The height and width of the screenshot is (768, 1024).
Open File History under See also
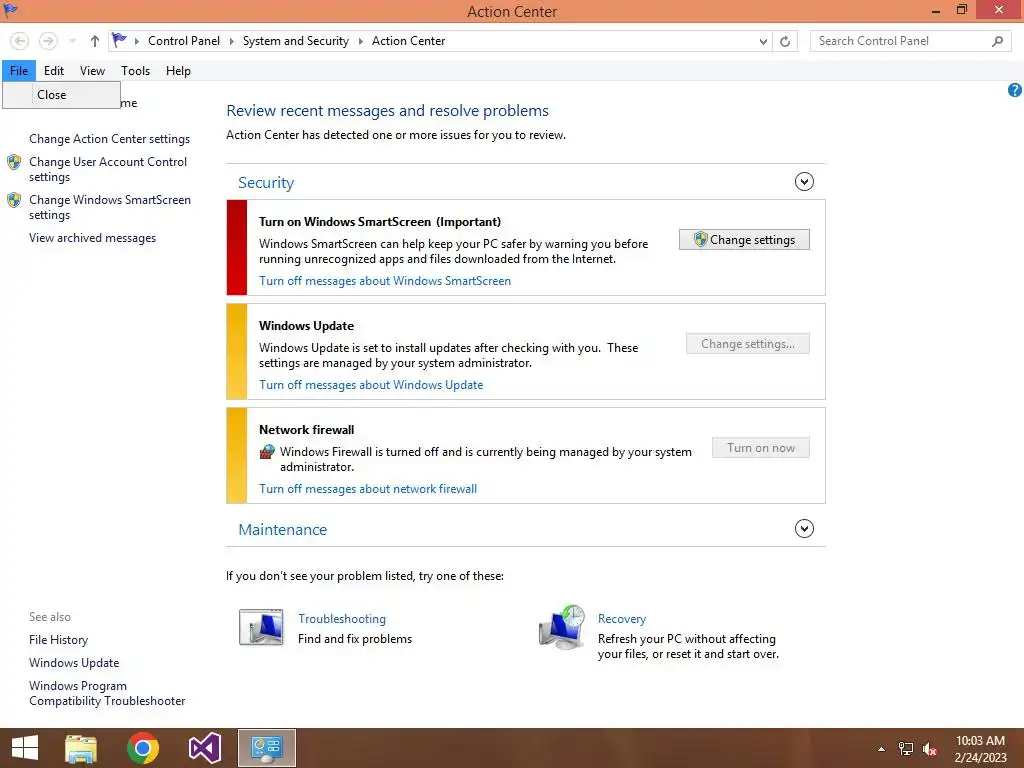[58, 640]
